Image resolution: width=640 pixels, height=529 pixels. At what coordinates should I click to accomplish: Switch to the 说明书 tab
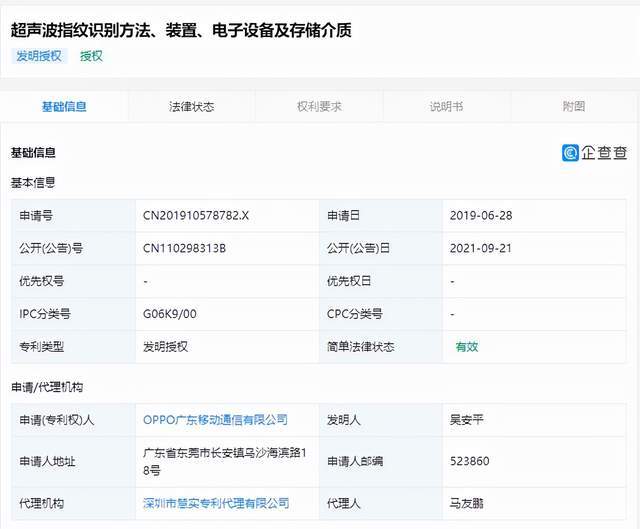pyautogui.click(x=447, y=107)
